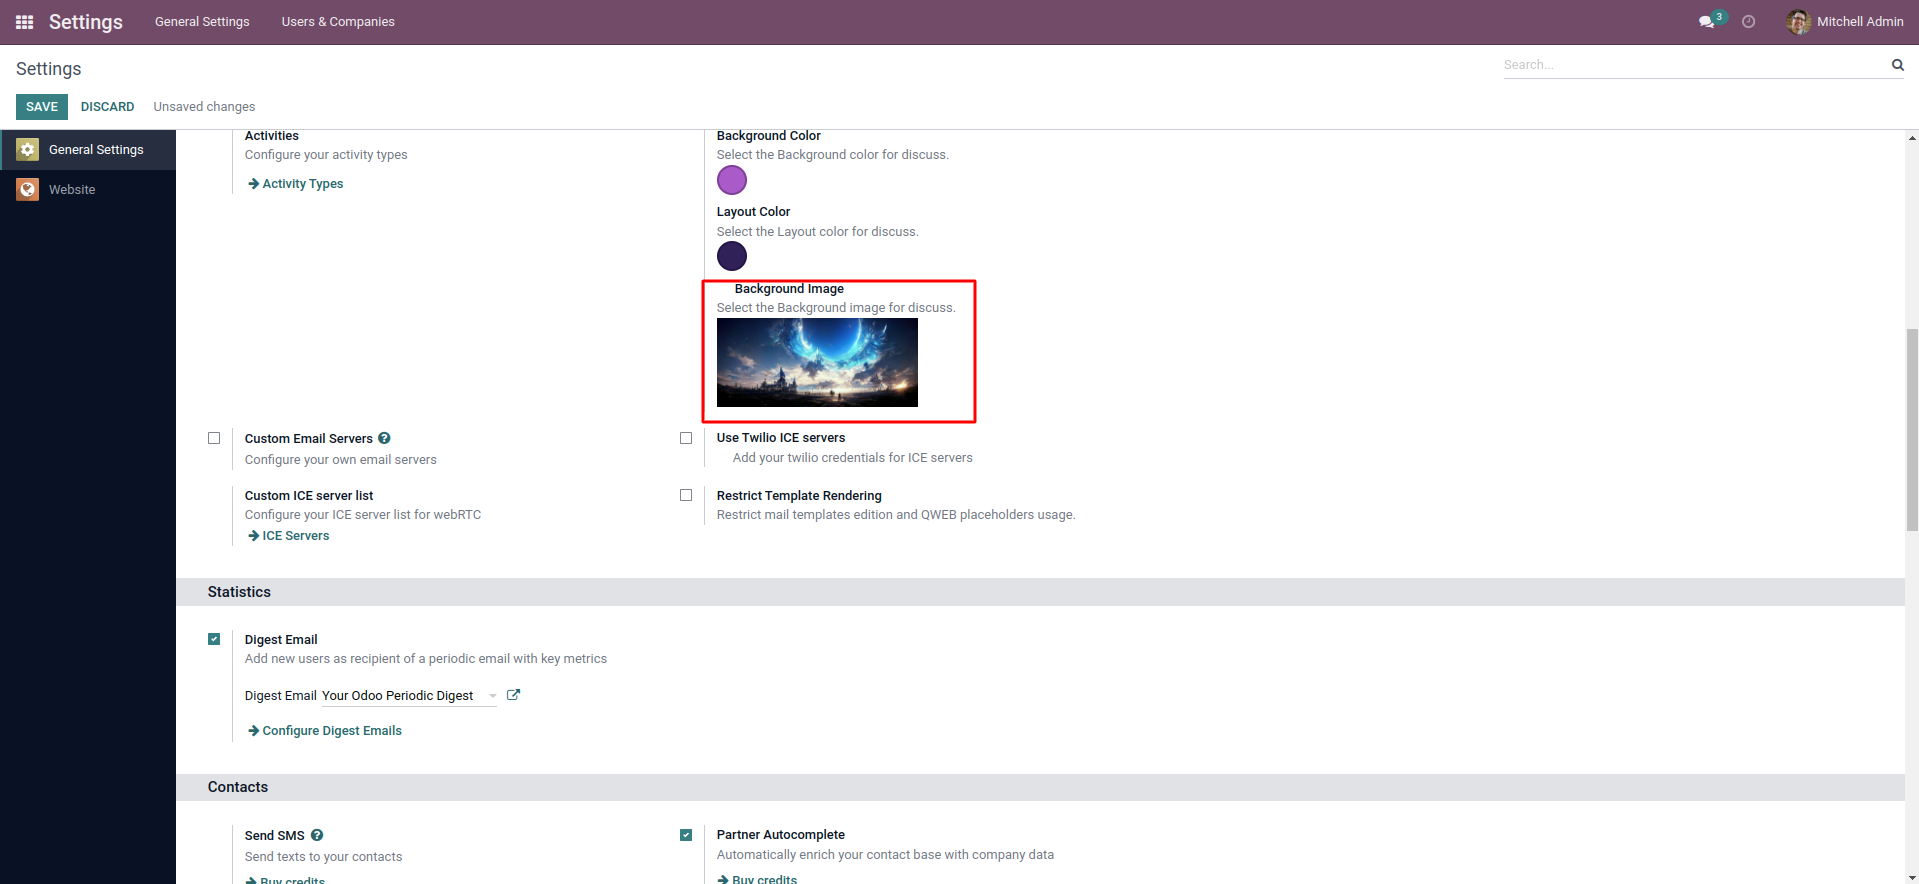Image resolution: width=1919 pixels, height=884 pixels.
Task: Select the General Settings sidebar tab
Action: click(88, 150)
